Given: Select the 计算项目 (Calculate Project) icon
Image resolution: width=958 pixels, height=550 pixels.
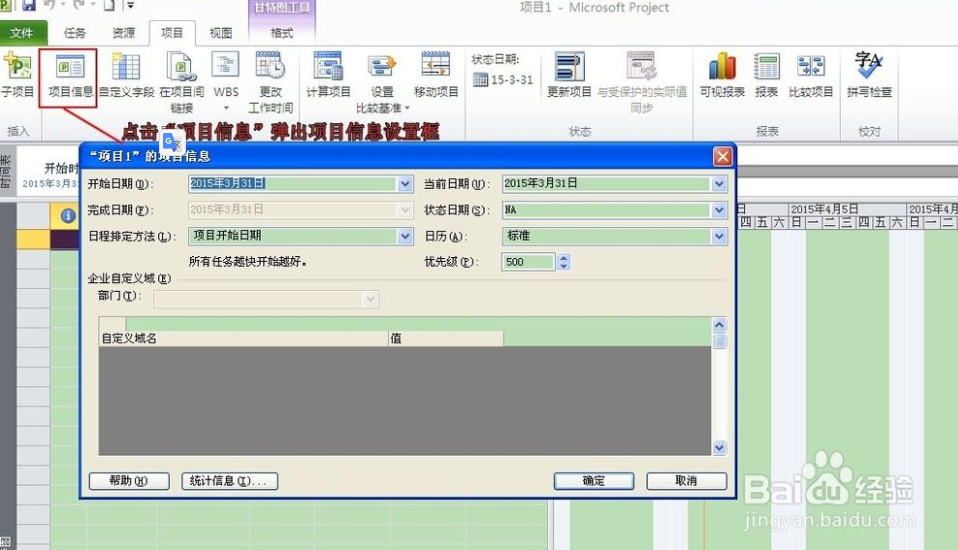Looking at the screenshot, I should (x=328, y=75).
